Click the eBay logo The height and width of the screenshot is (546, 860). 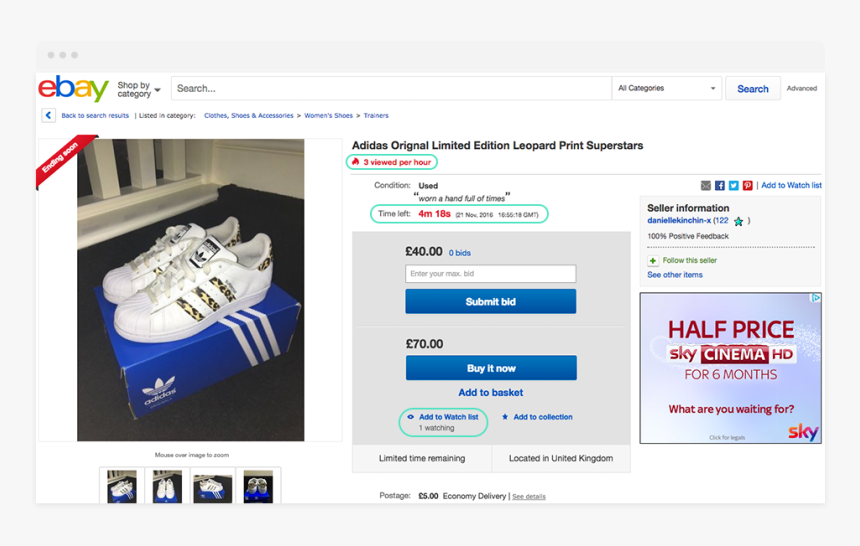tap(73, 88)
